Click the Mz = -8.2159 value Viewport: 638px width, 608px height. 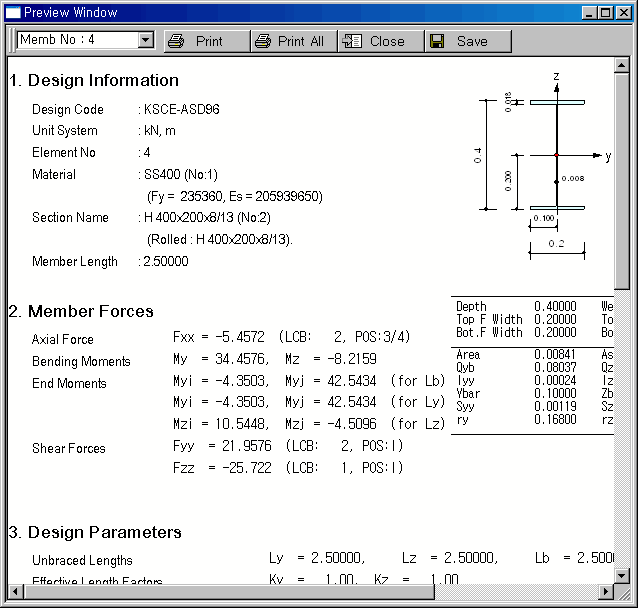point(331,359)
